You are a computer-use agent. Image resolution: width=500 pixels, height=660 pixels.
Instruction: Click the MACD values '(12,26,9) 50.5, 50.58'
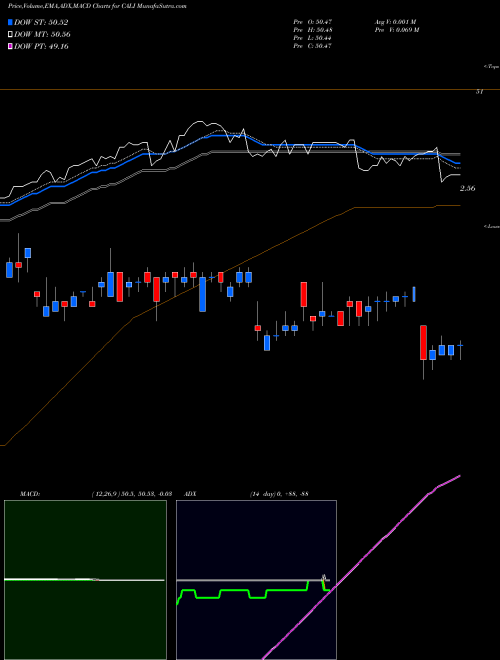(125, 494)
